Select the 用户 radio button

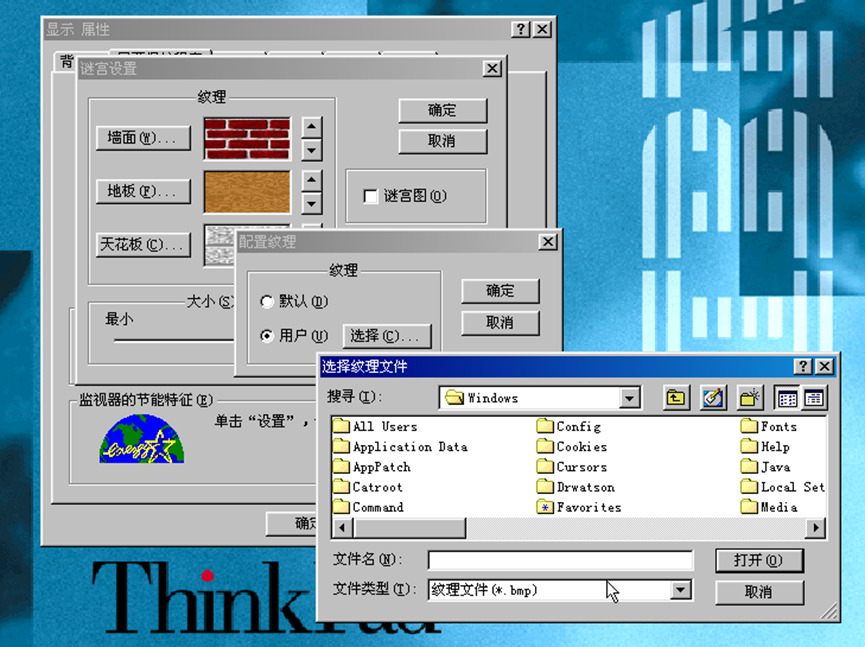pyautogui.click(x=267, y=335)
